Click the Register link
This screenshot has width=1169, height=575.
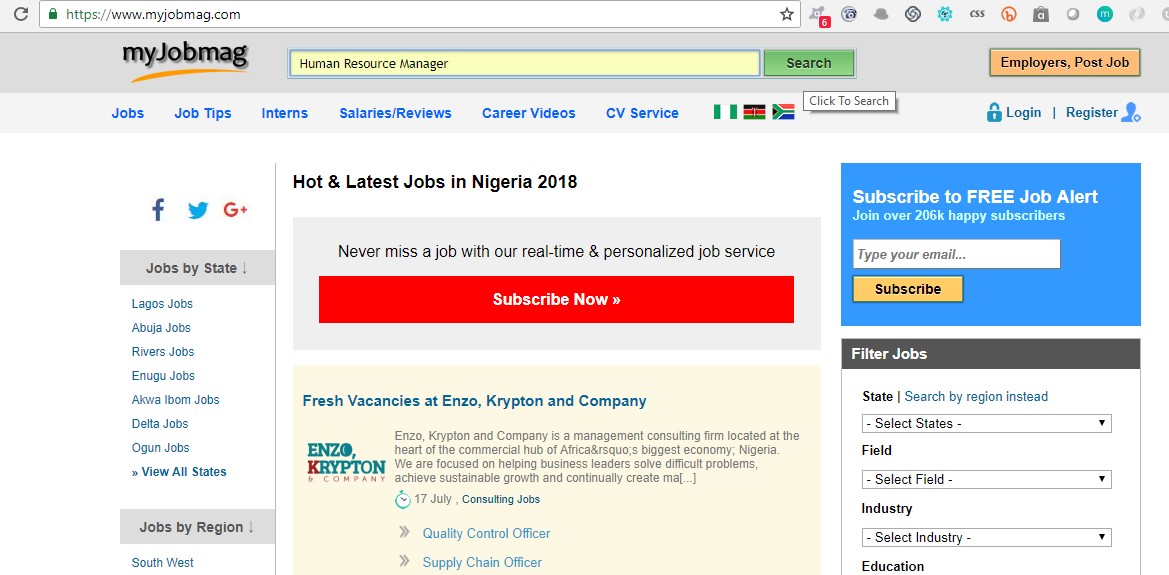(1091, 113)
